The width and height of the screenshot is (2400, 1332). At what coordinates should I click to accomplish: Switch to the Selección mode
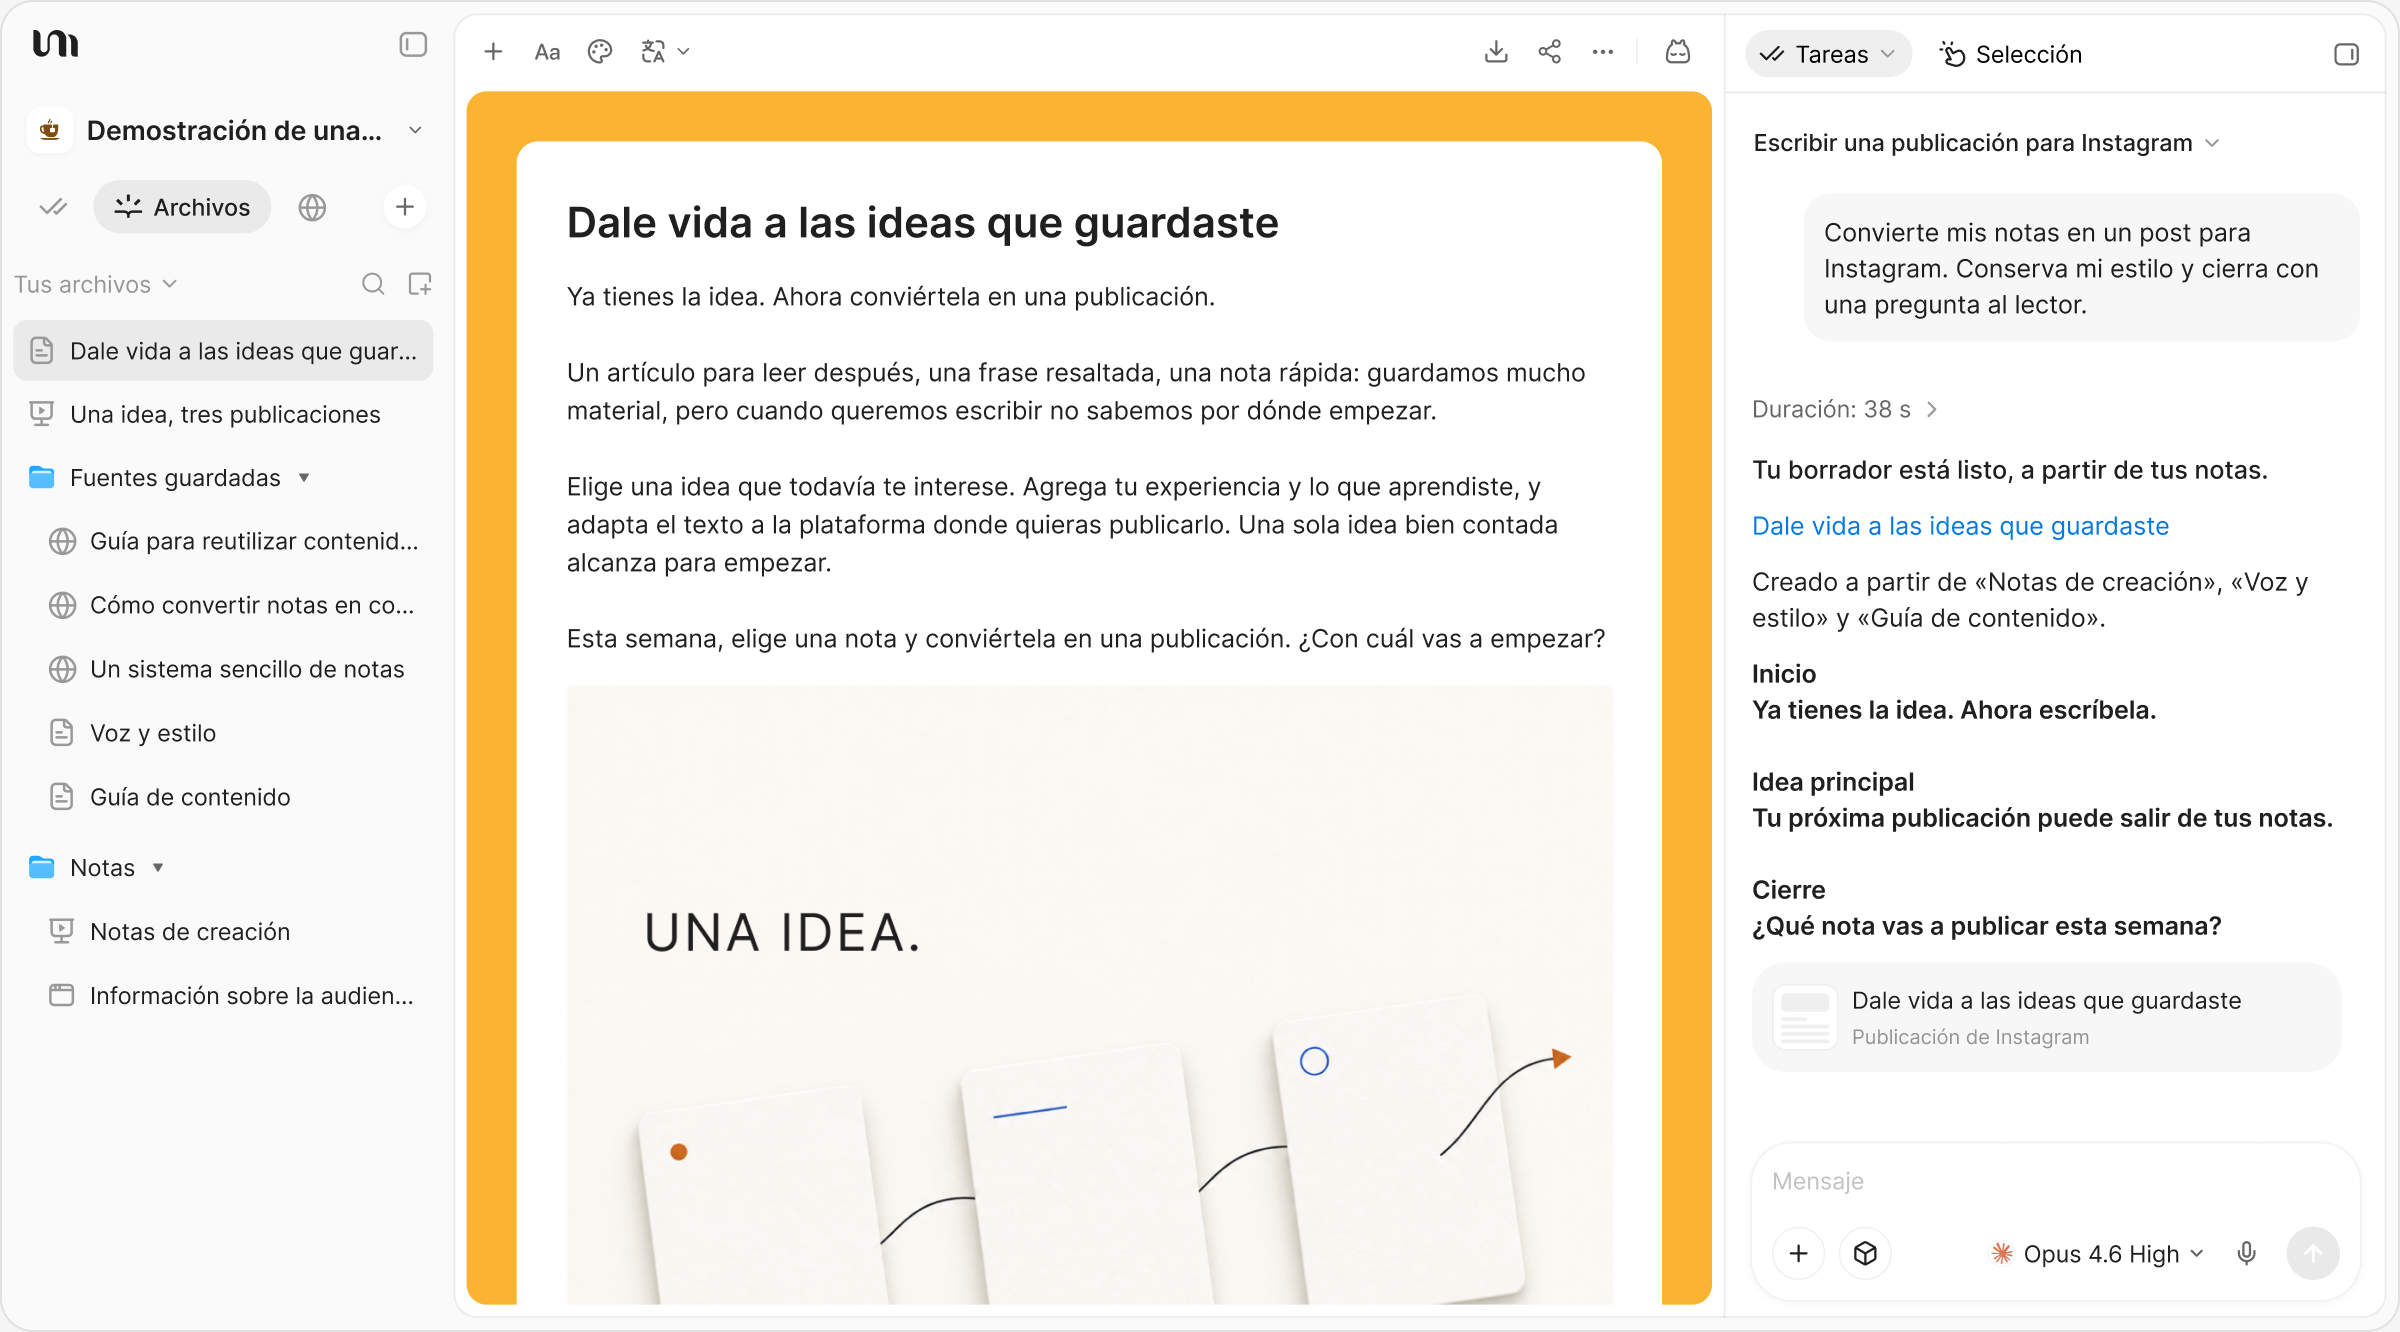pyautogui.click(x=2010, y=54)
